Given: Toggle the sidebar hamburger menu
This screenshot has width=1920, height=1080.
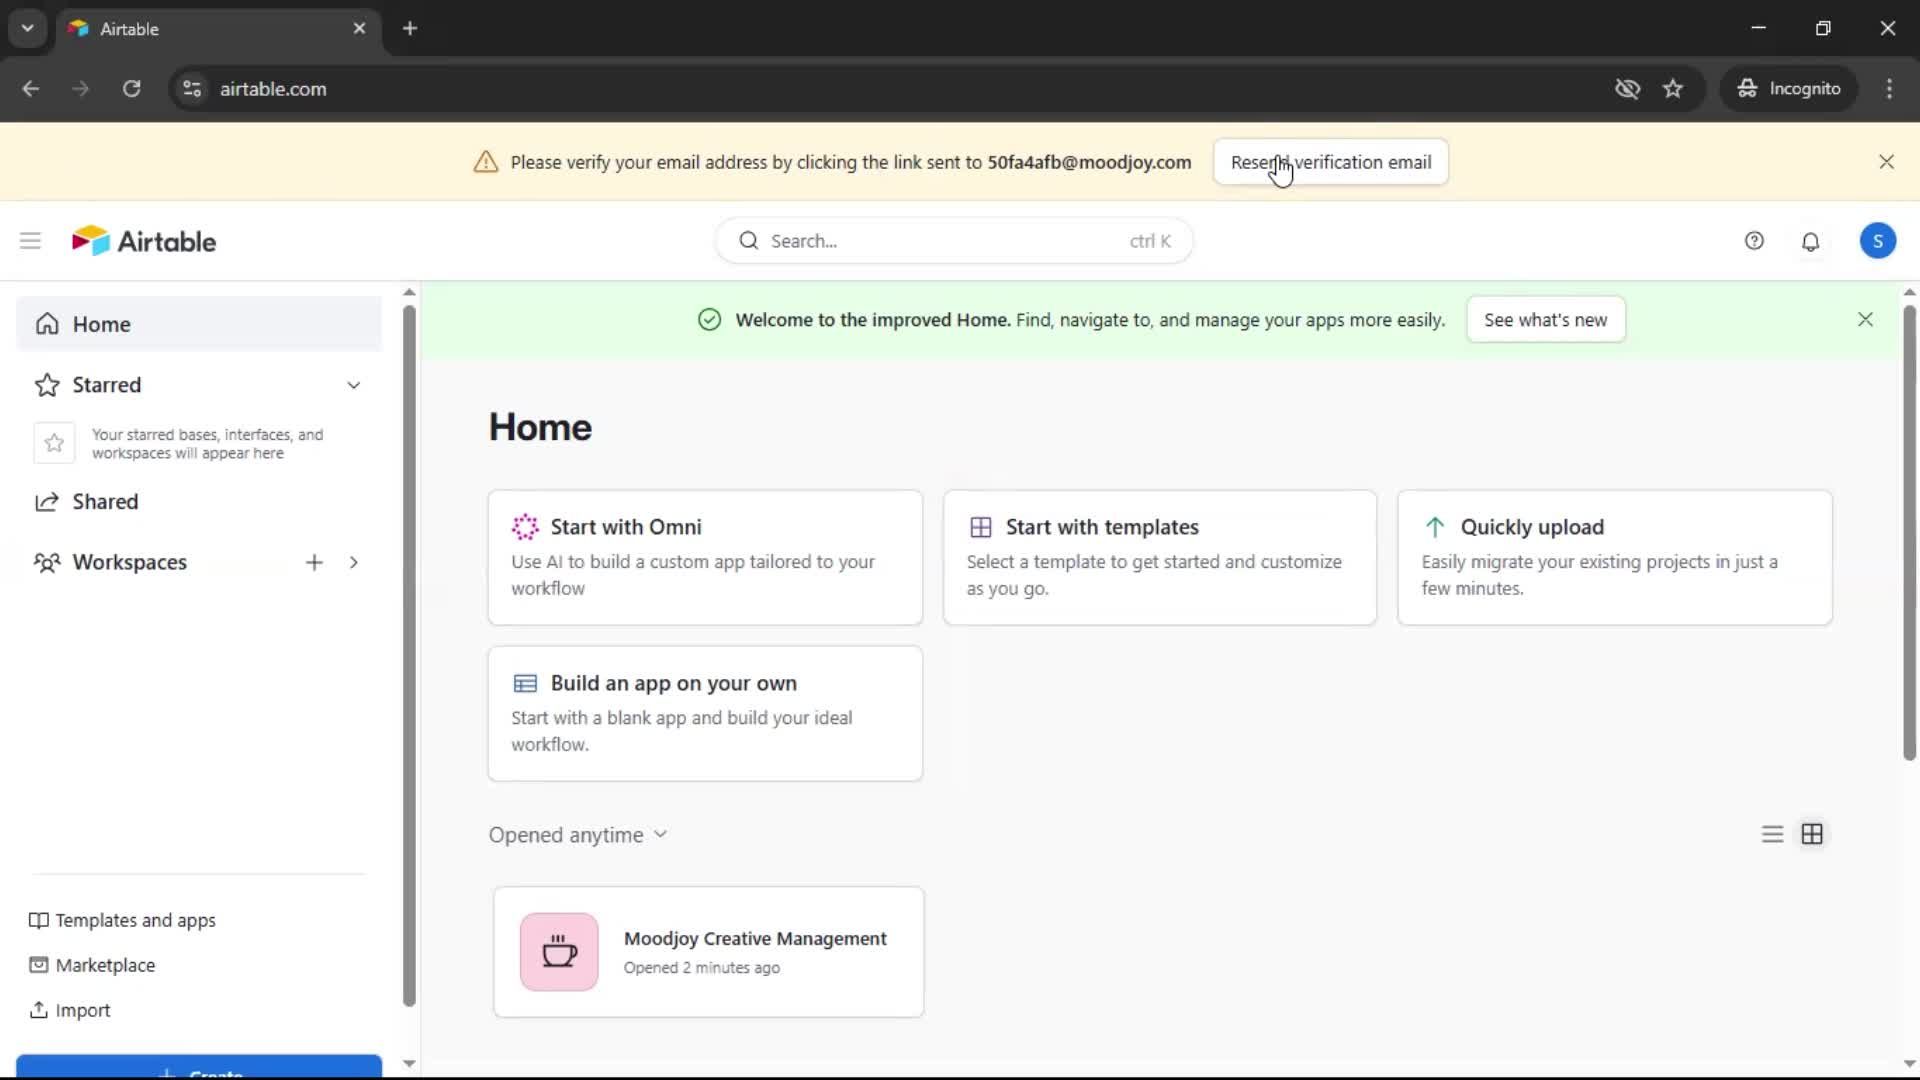Looking at the screenshot, I should pos(30,241).
